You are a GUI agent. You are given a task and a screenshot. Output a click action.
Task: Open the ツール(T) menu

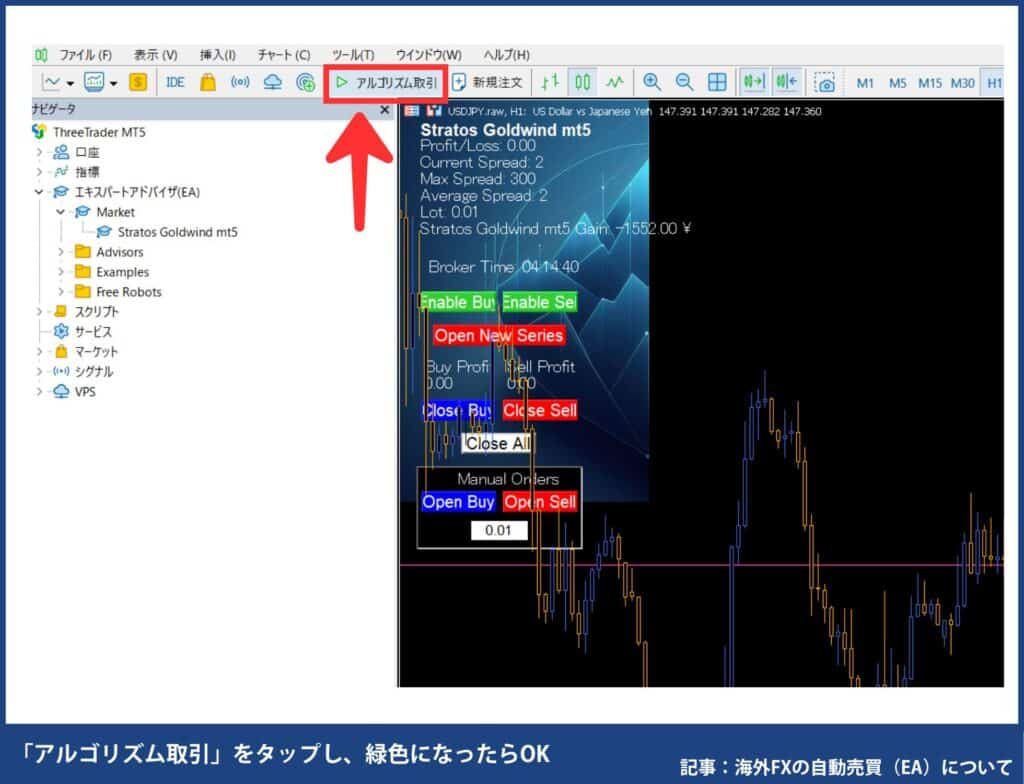pos(353,55)
